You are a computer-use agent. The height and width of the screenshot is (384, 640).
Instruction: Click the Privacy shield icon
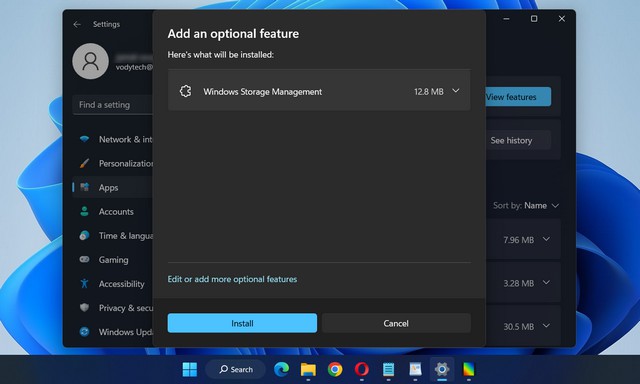pos(84,308)
